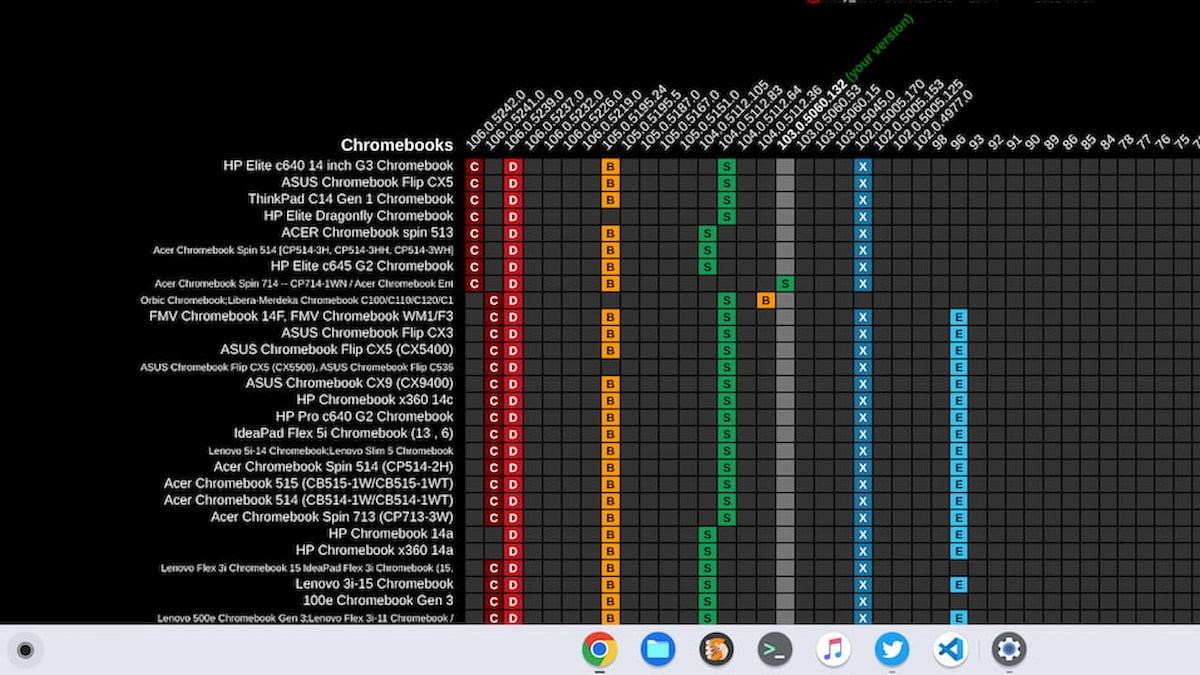The image size is (1200, 675).
Task: Click C cell for 100e Chromebook Gen 3
Action: click(493, 601)
